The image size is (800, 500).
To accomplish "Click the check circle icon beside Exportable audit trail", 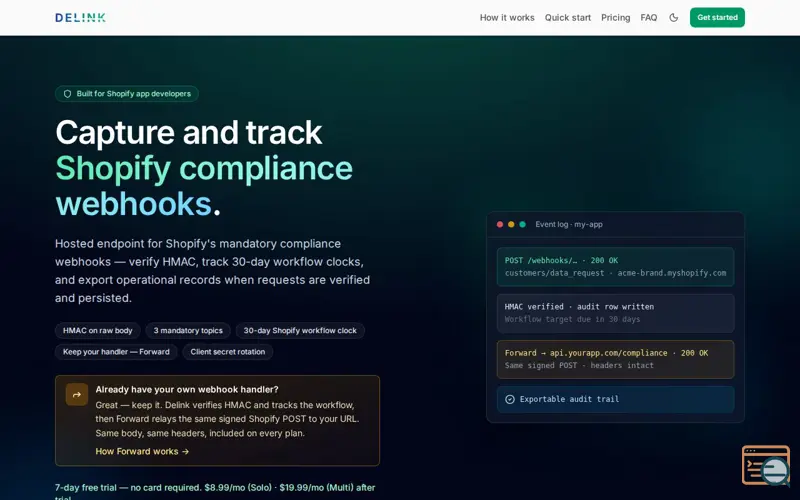I will (x=510, y=399).
